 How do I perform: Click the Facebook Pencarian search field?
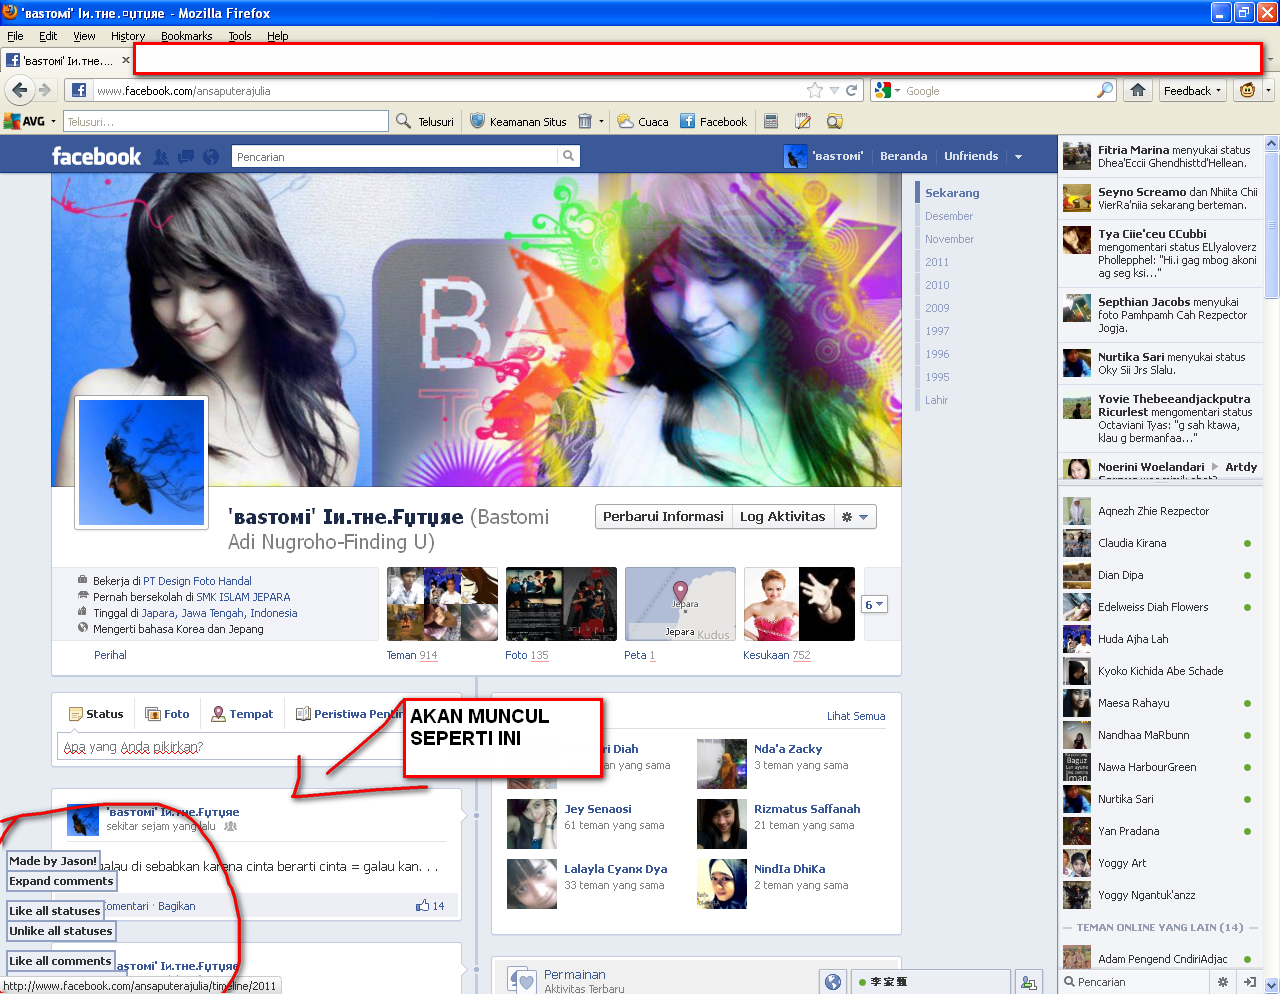[395, 156]
